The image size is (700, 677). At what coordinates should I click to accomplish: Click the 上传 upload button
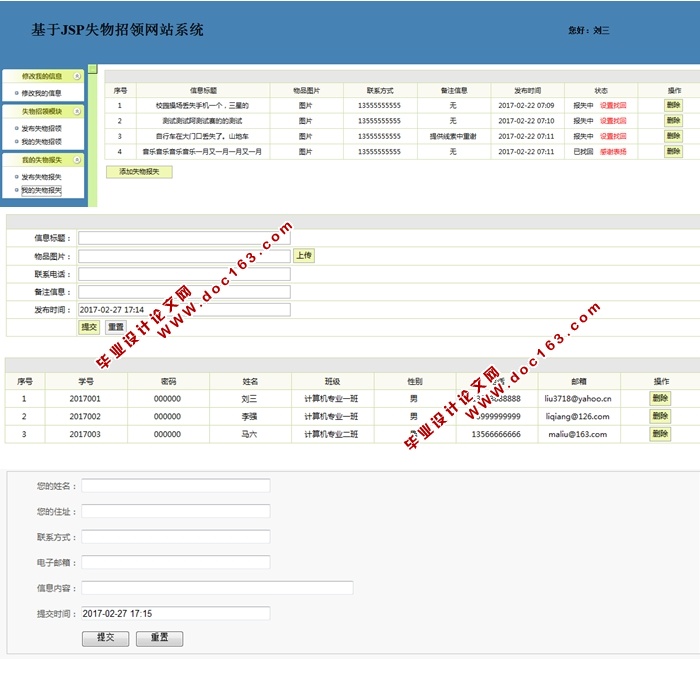304,256
